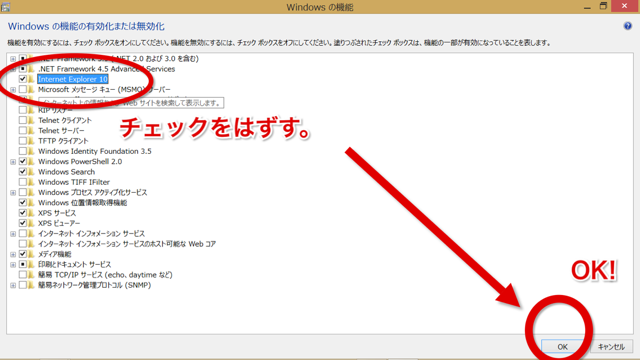640x360 pixels.
Task: Click the folder icon beside Windows Search
Action: [x=31, y=172]
